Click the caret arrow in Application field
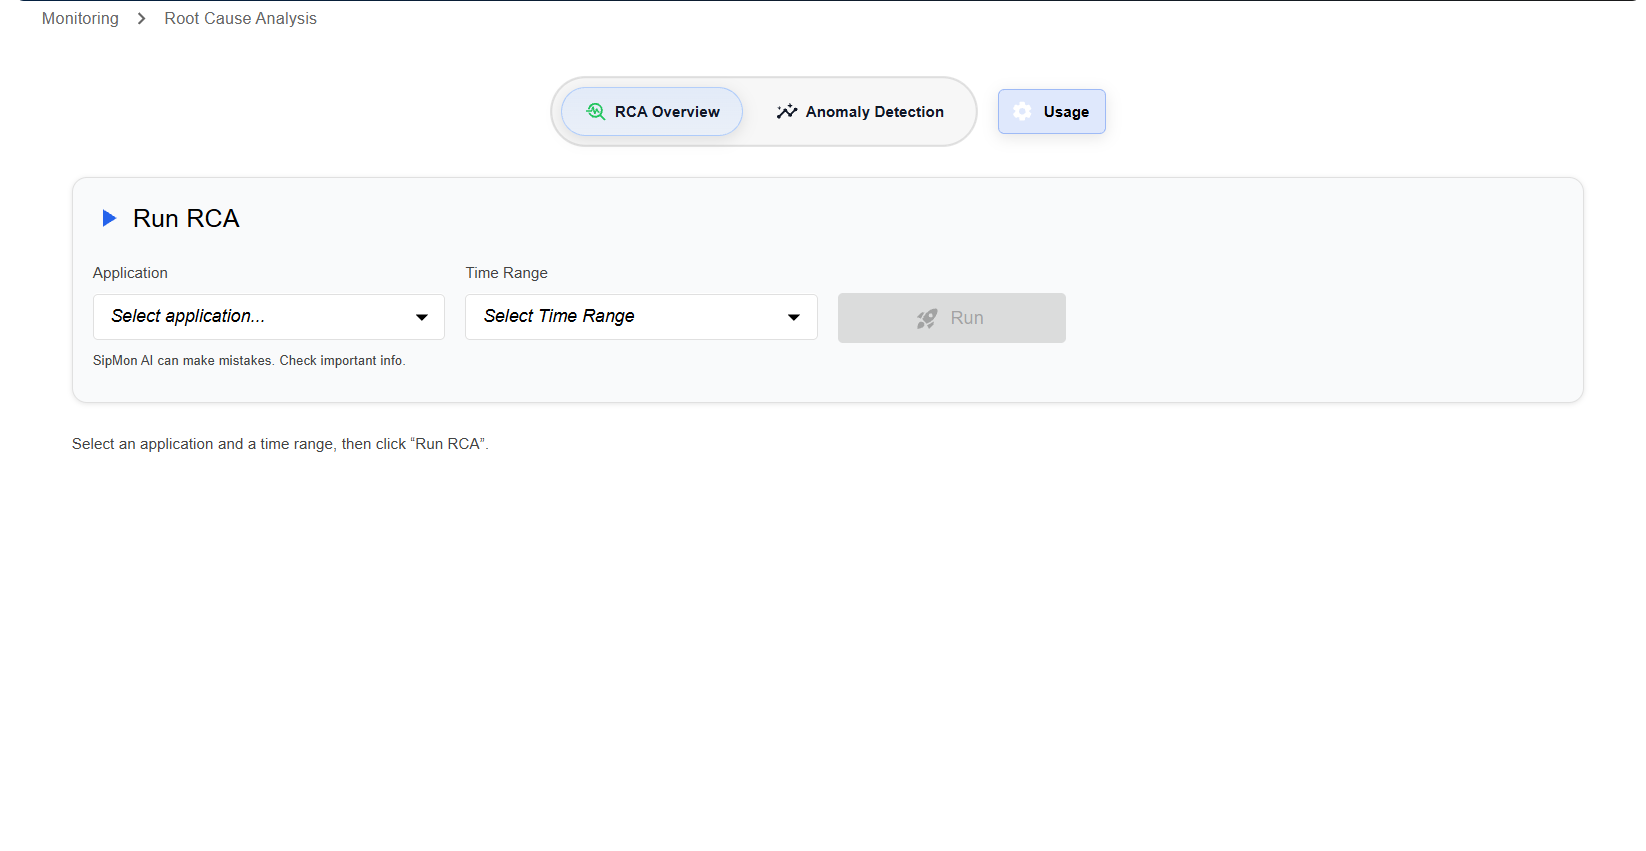1646x851 pixels. 422,317
